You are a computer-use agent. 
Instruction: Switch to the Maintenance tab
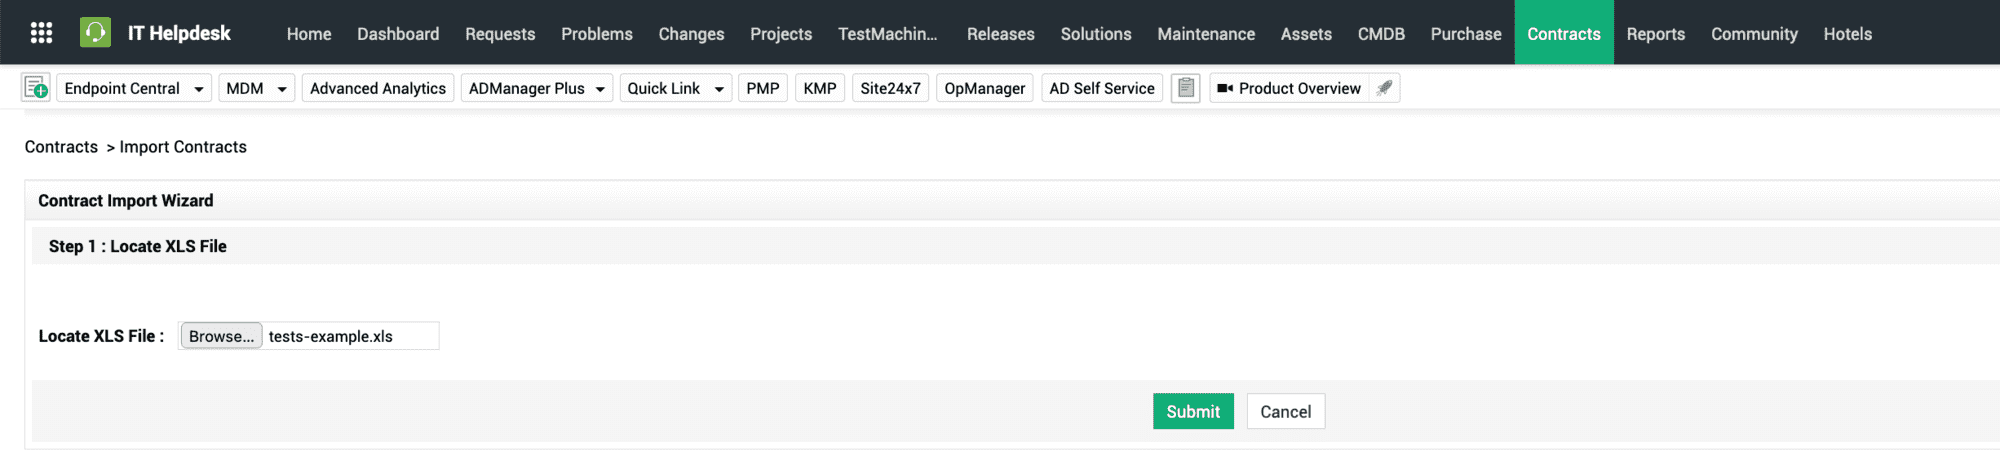[1206, 33]
